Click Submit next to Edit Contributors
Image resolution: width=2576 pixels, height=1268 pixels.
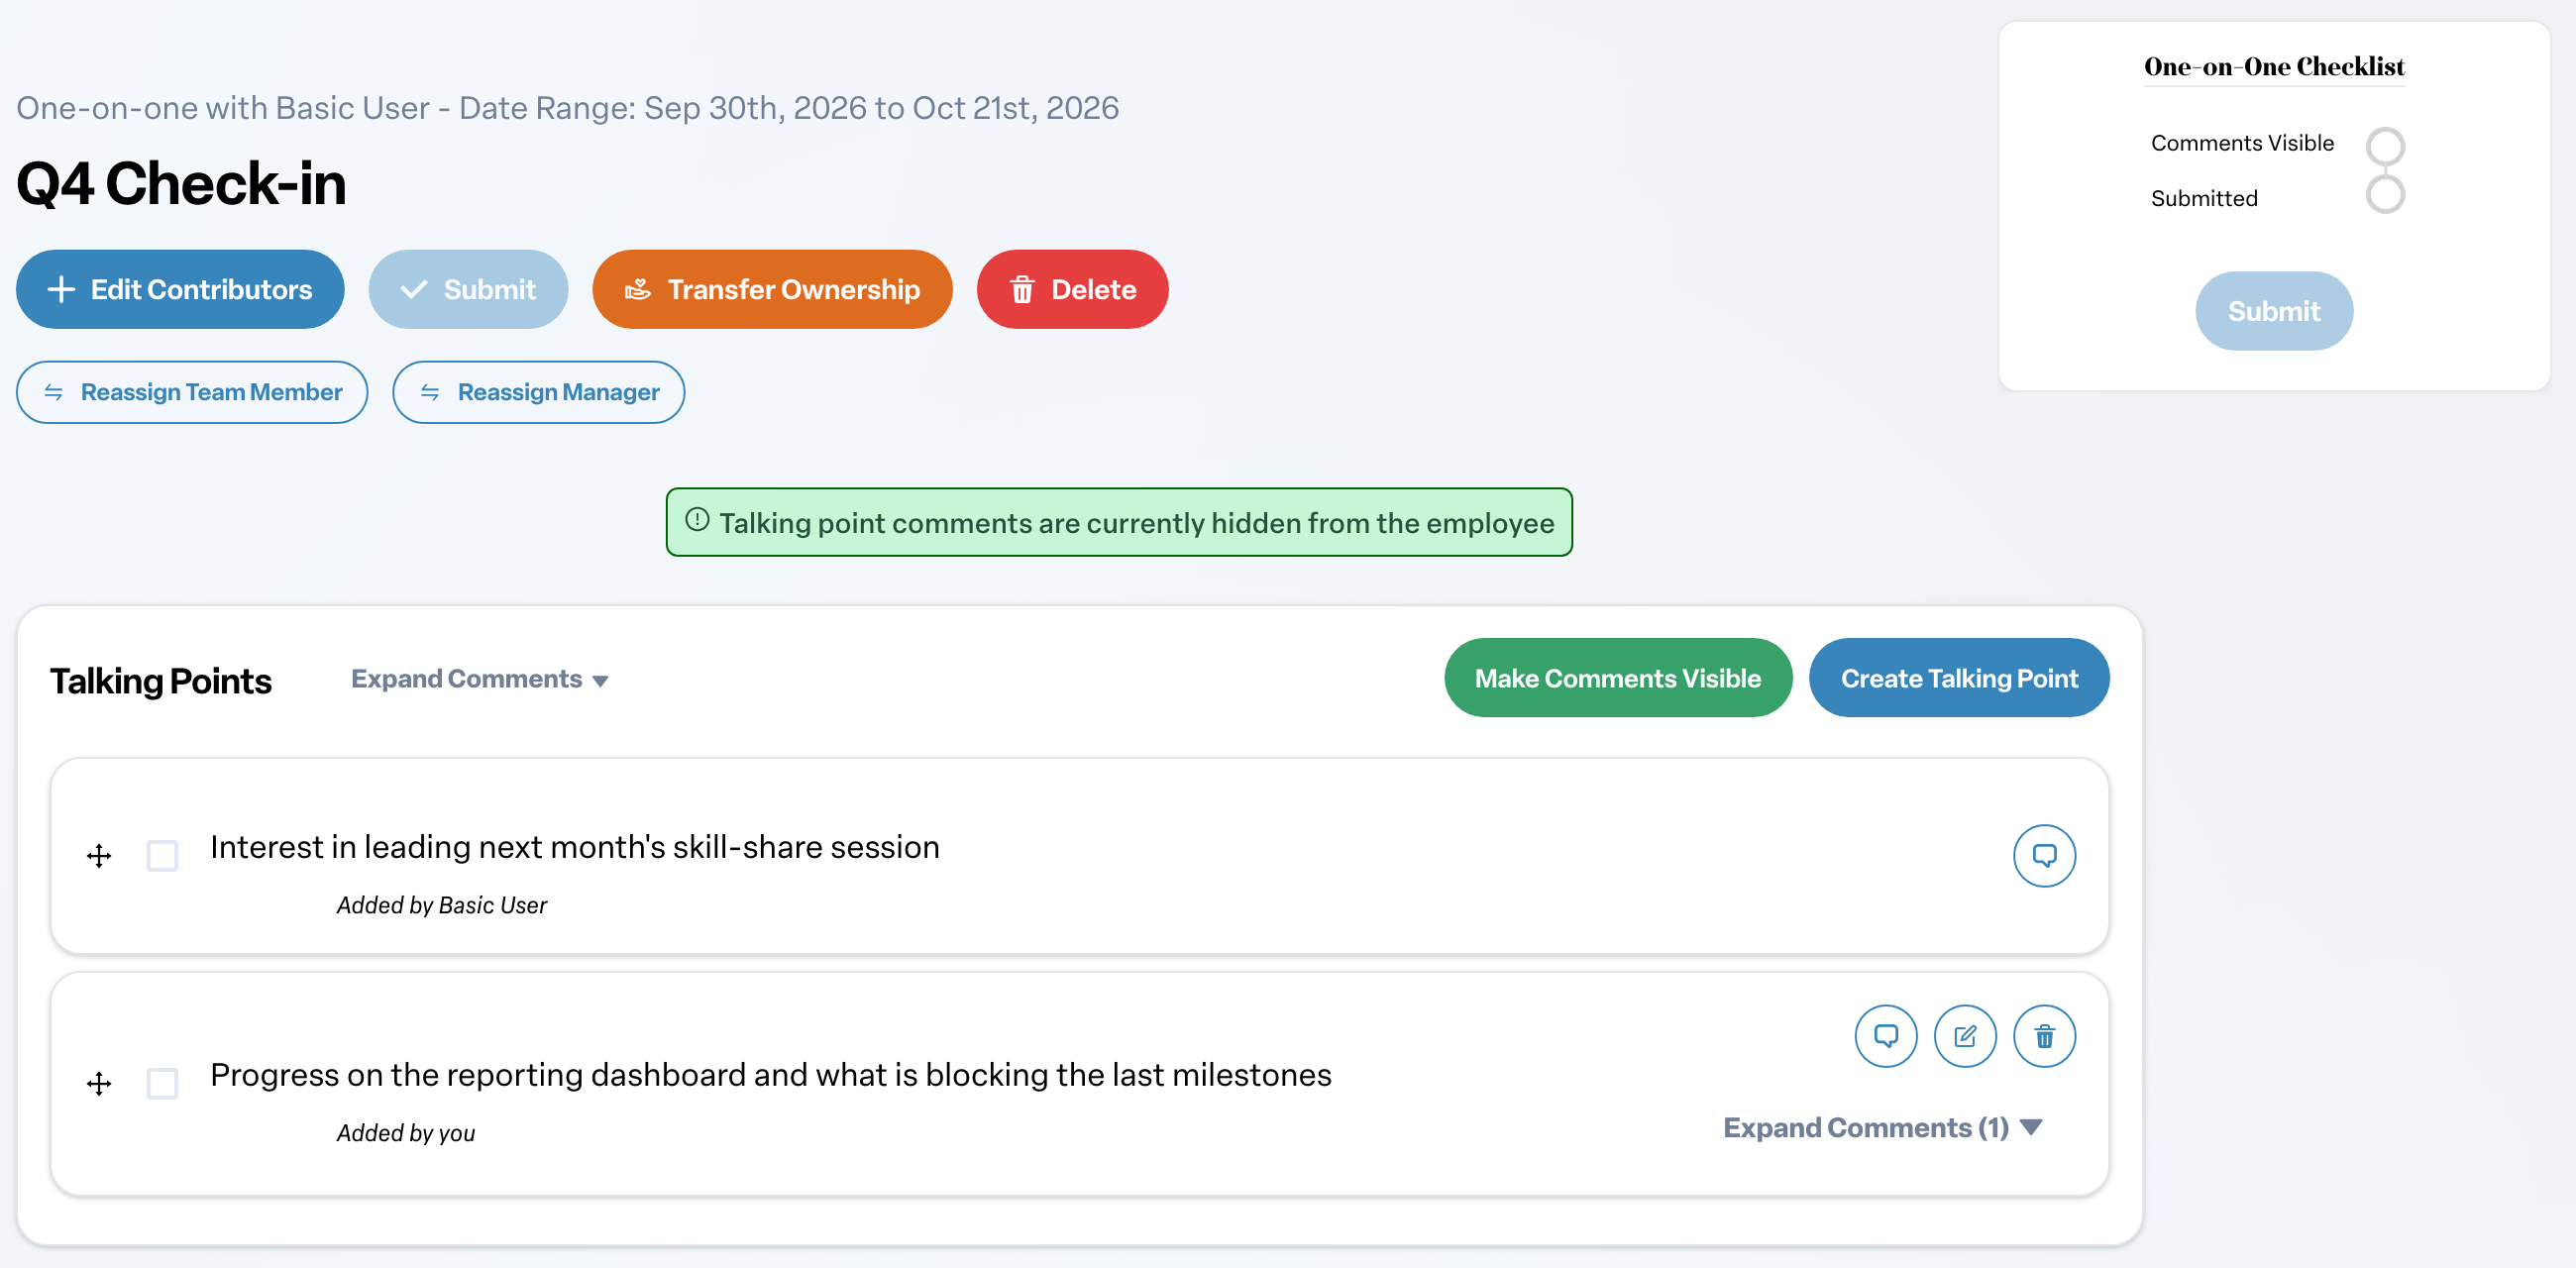coord(468,289)
